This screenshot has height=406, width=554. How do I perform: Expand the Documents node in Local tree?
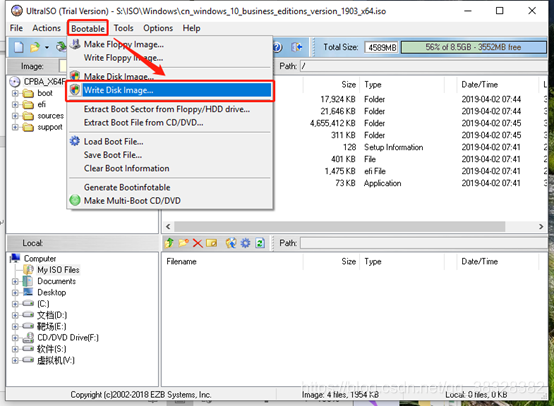(x=15, y=282)
